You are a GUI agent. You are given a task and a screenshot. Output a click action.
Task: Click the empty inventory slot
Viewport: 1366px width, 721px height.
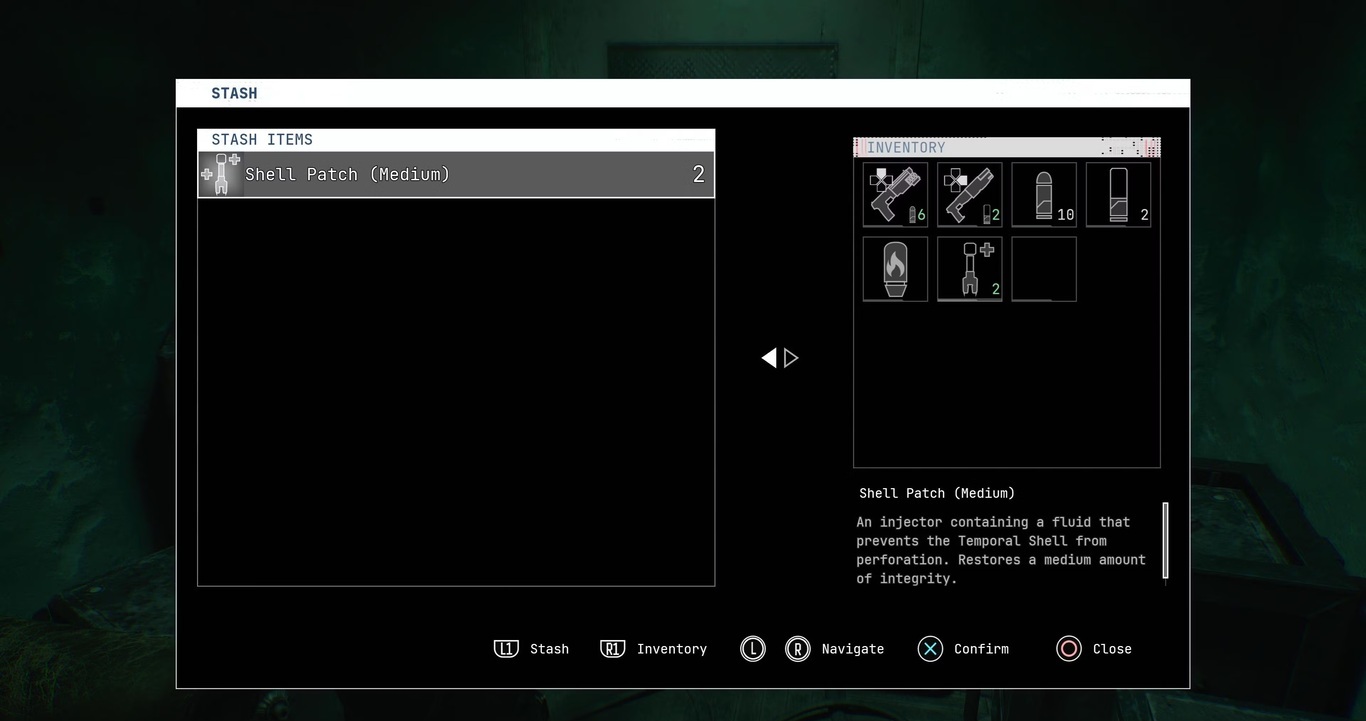pyautogui.click(x=1043, y=269)
